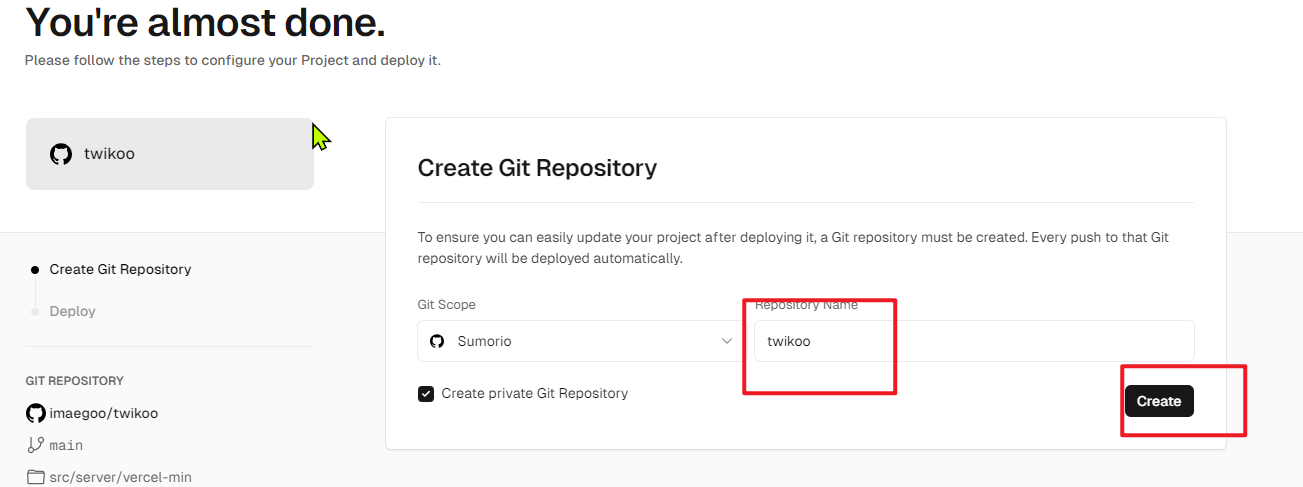Image resolution: width=1303 pixels, height=487 pixels.
Task: Open the imaegoo/twikoo repository link
Action: pyautogui.click(x=104, y=413)
